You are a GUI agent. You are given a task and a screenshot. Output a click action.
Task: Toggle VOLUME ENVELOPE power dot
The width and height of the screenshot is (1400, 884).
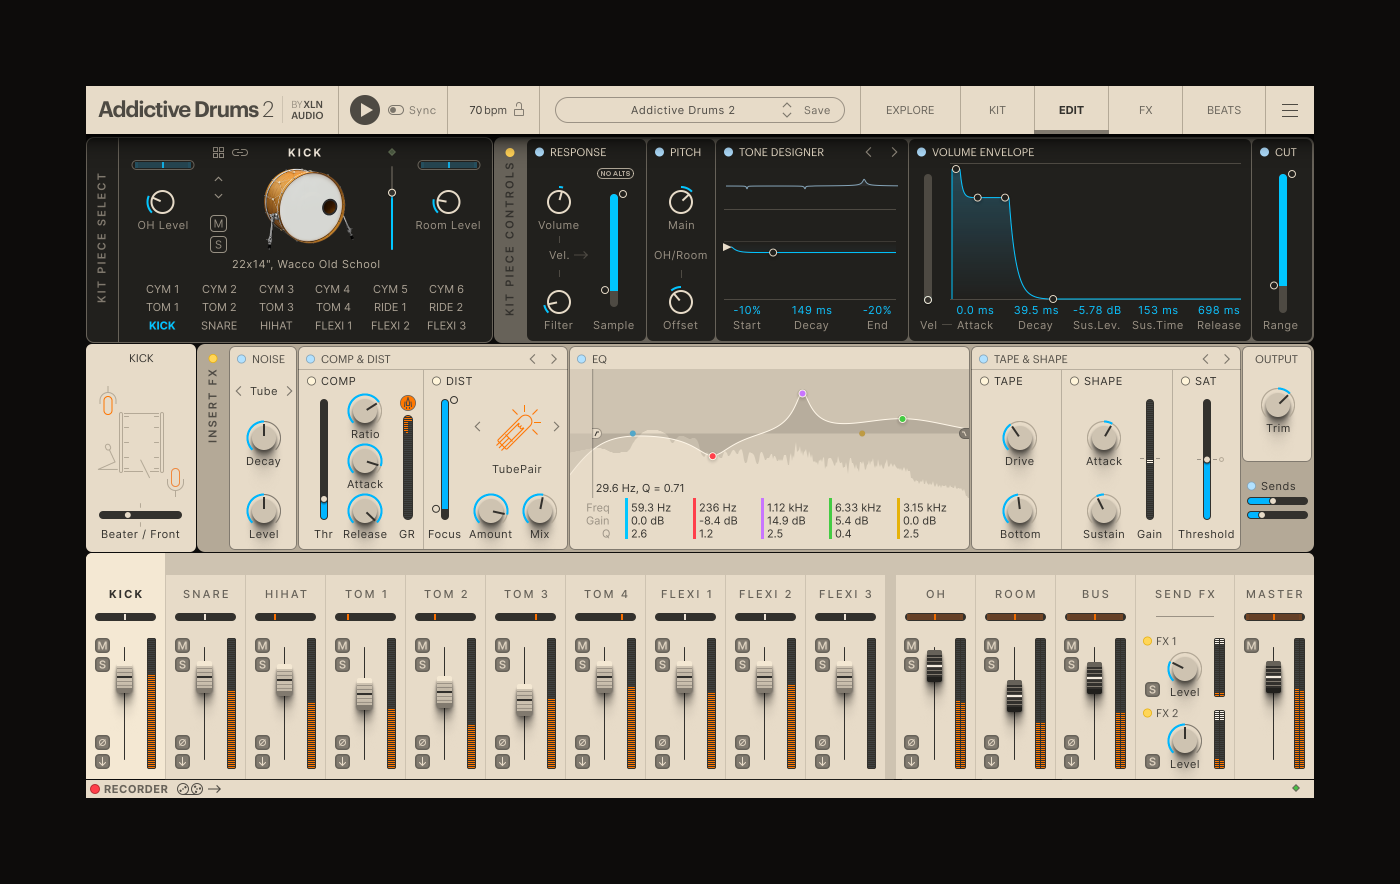(921, 152)
